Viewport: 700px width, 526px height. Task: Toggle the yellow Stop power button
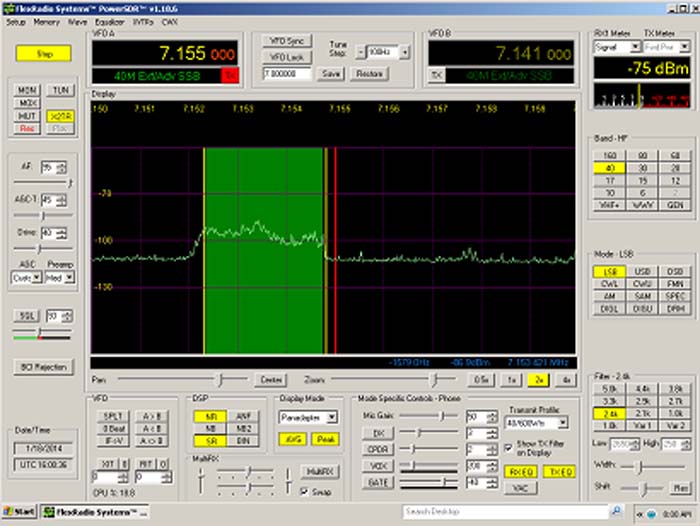tap(44, 54)
